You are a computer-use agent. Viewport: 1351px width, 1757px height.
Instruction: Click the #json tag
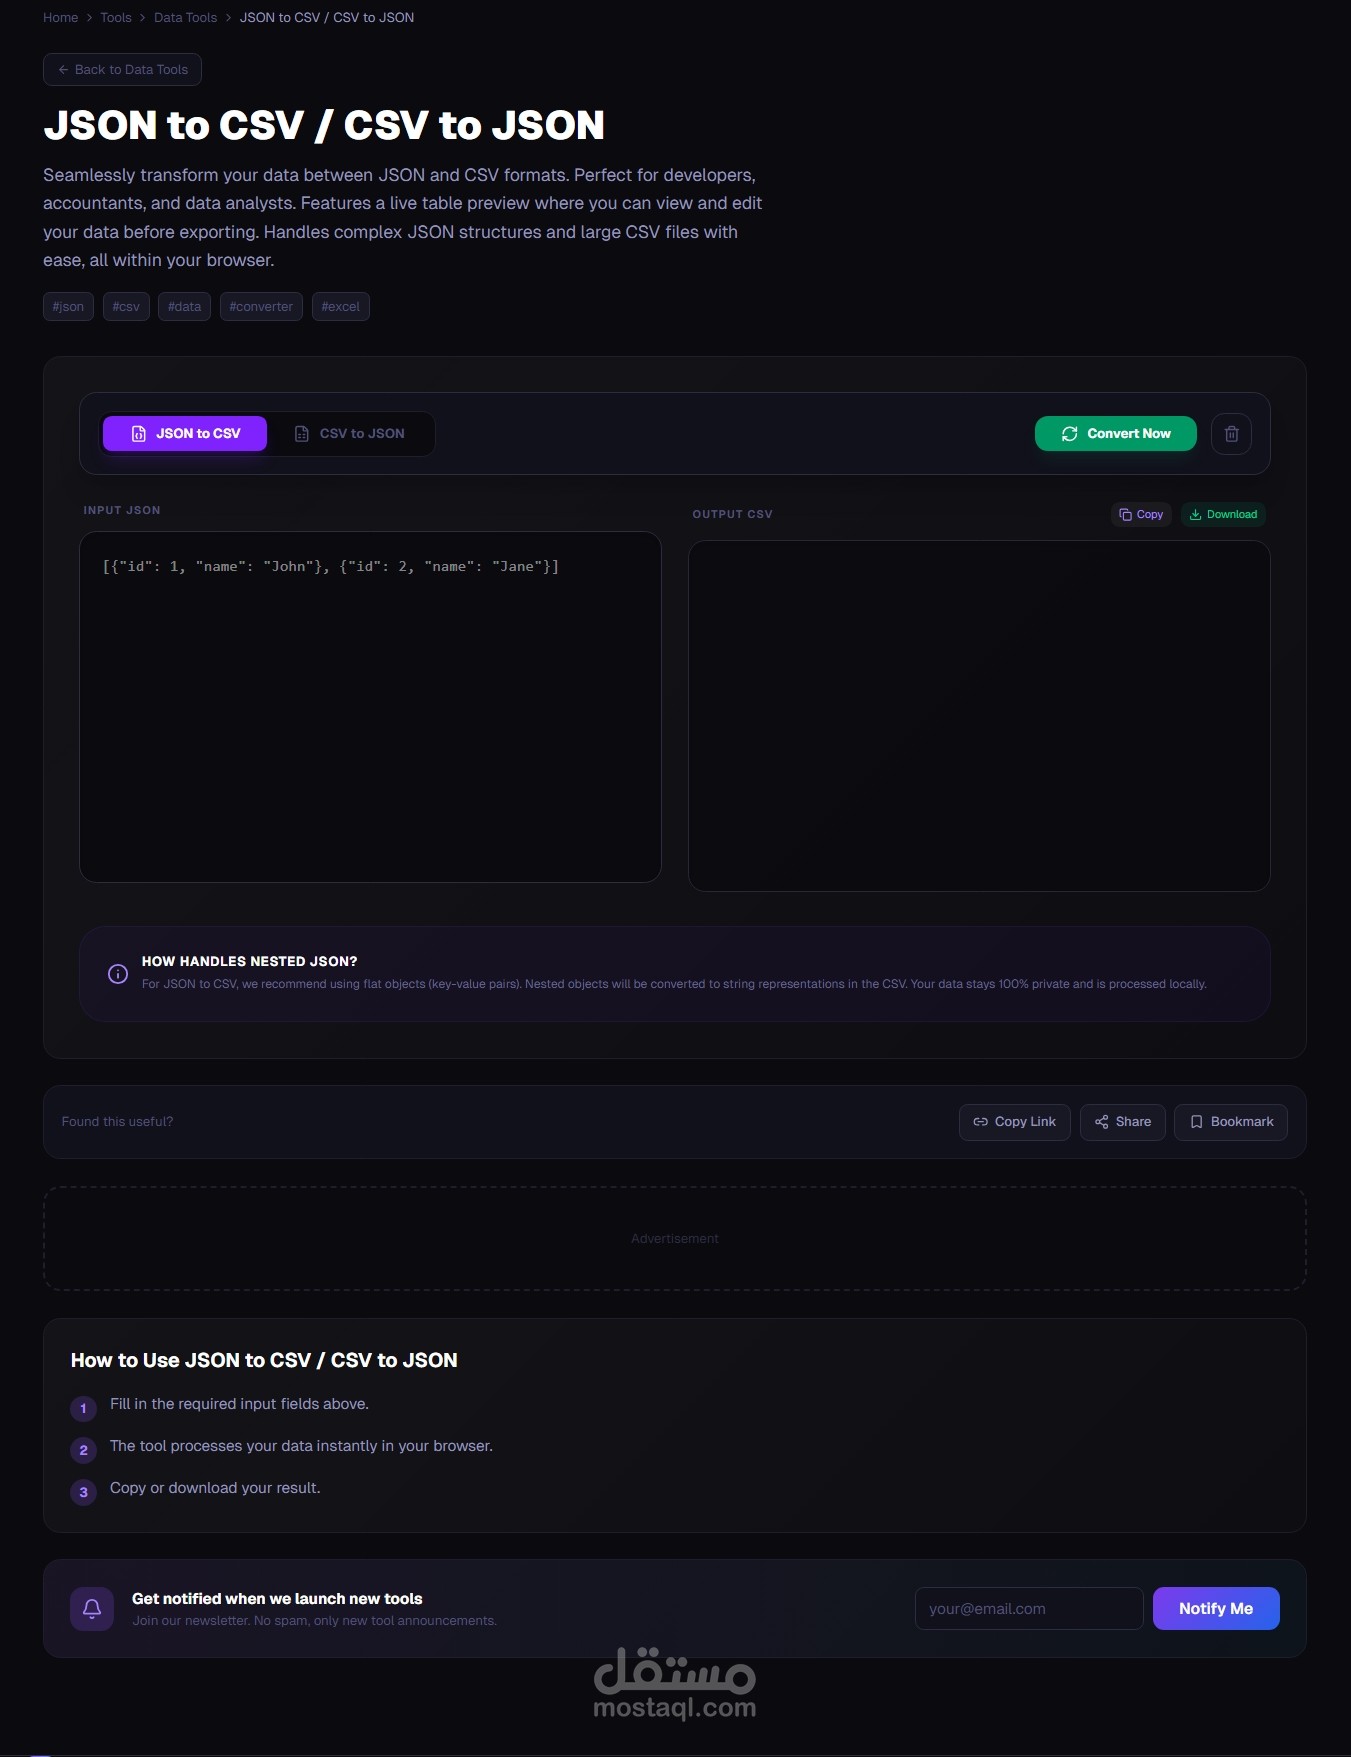tap(68, 307)
